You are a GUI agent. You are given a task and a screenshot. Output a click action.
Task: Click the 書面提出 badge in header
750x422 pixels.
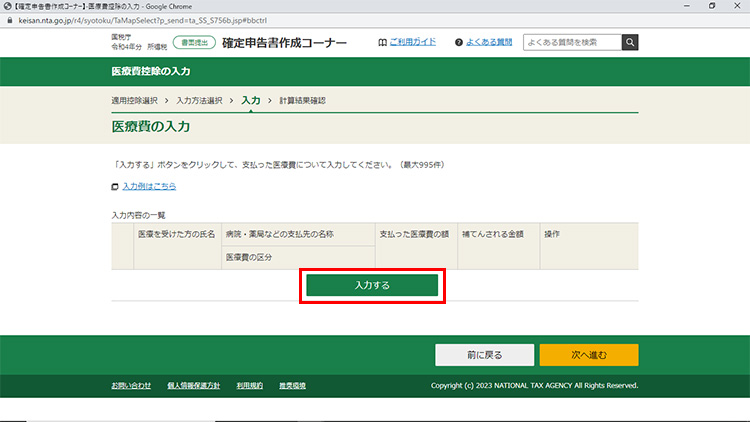[x=193, y=43]
